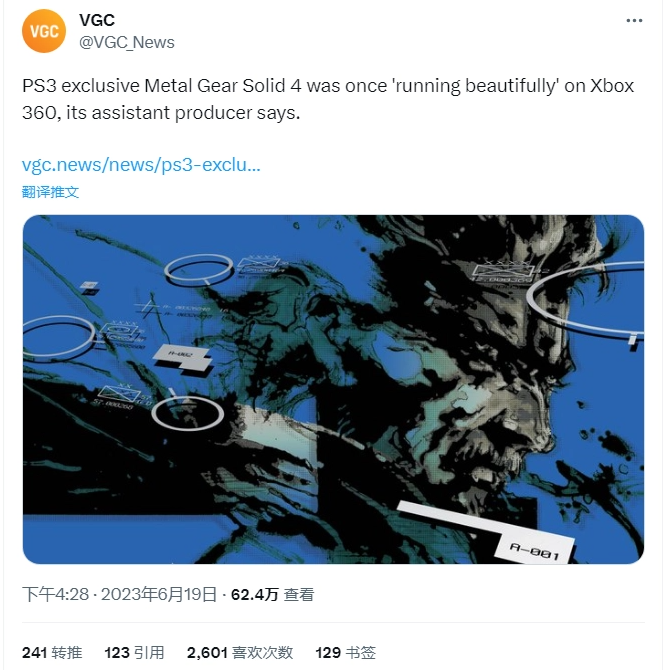Click 翻译推文 to translate the tweet
The height and width of the screenshot is (670, 670).
pyautogui.click(x=50, y=192)
